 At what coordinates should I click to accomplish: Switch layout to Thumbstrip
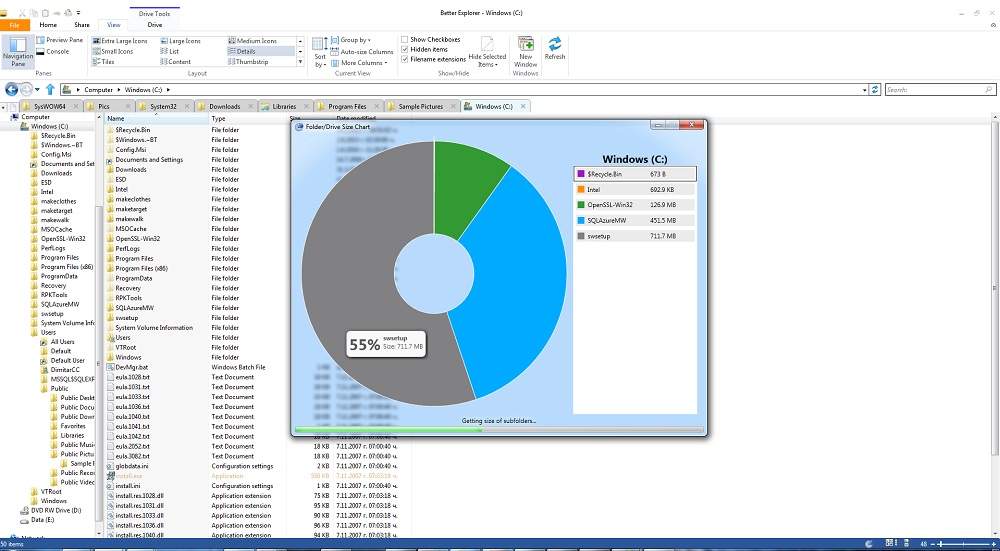[x=248, y=62]
